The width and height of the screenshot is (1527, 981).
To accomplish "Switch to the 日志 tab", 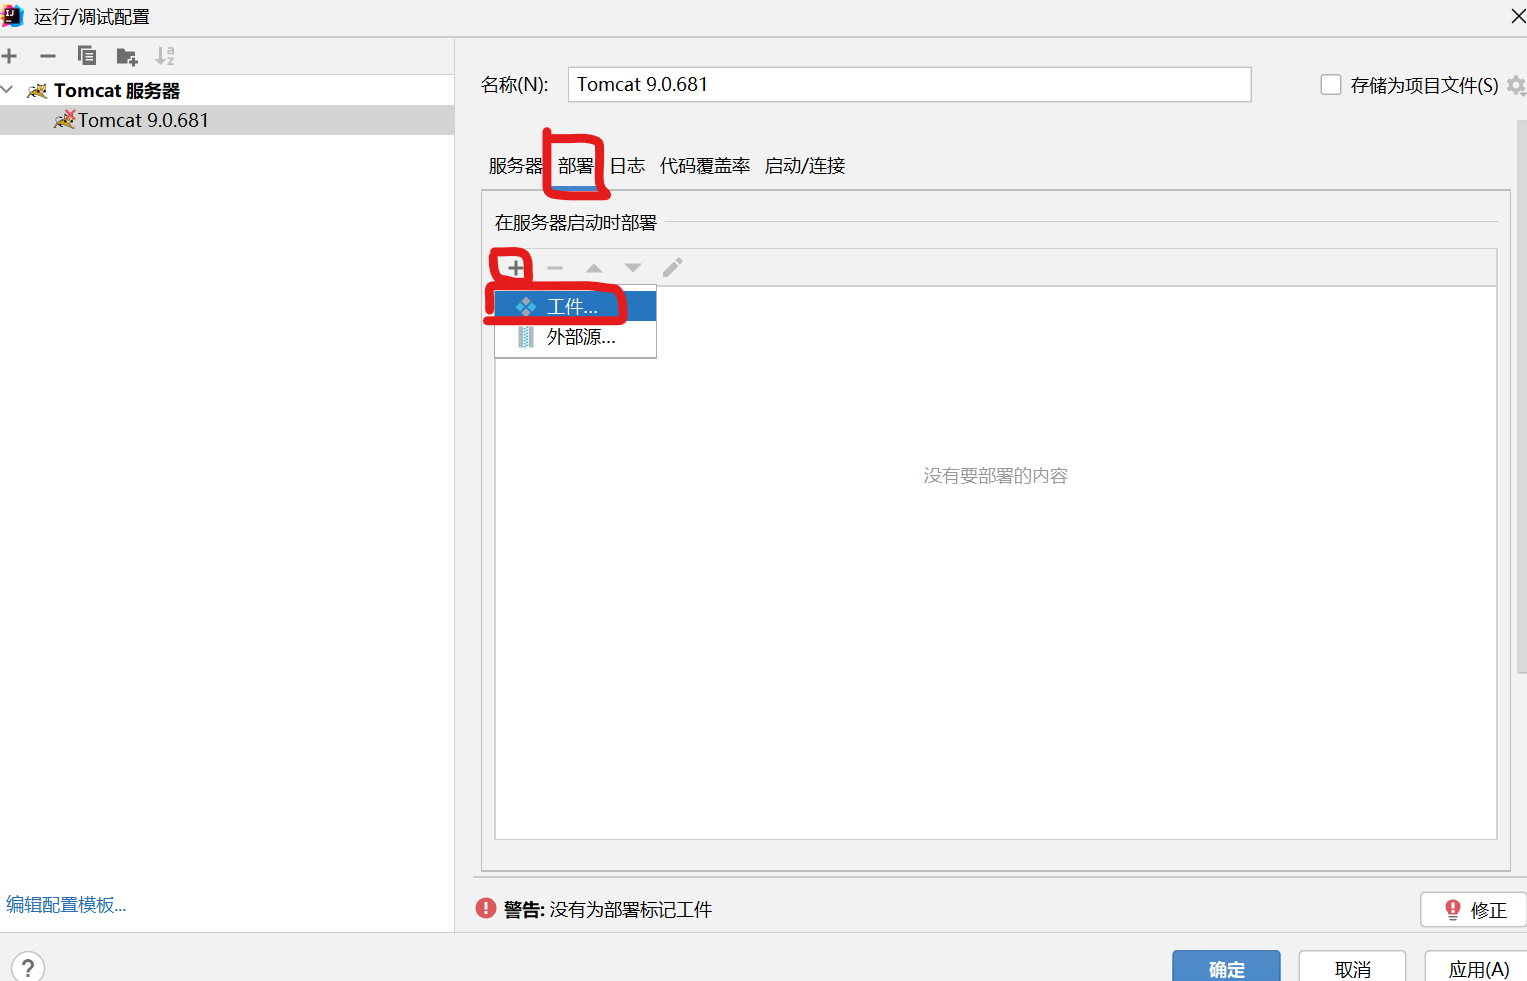I will point(627,166).
